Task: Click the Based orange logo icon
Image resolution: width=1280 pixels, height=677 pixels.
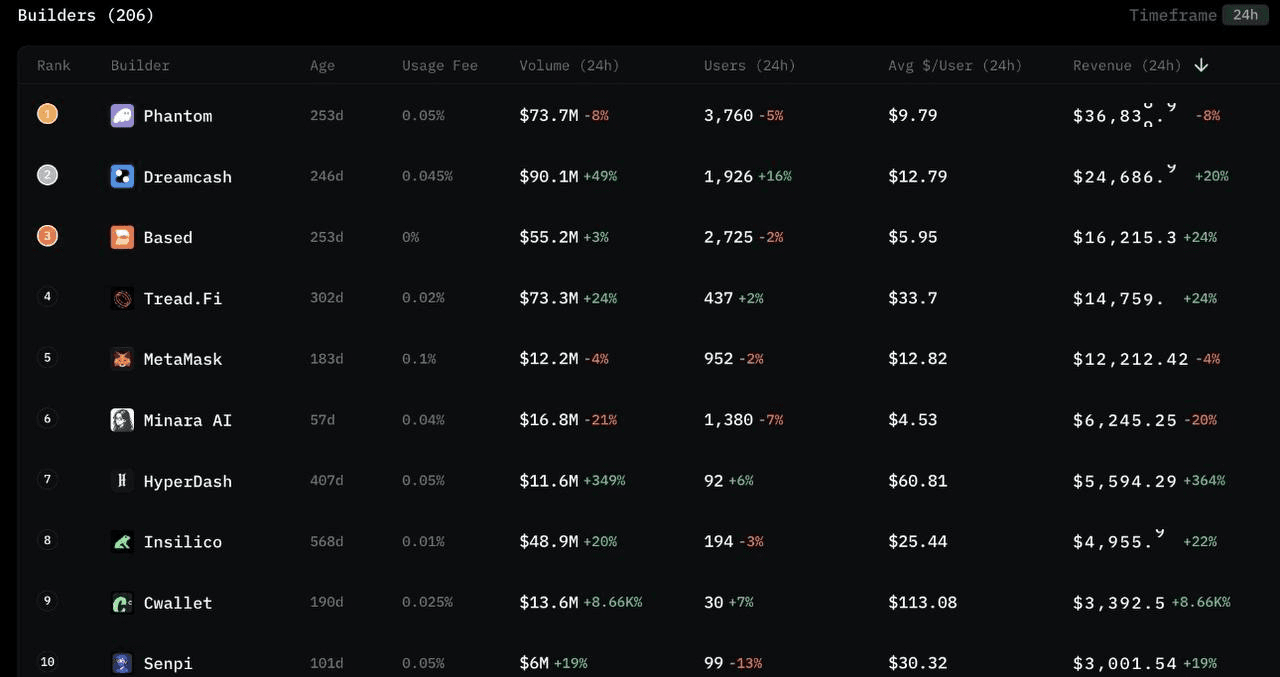Action: point(122,237)
